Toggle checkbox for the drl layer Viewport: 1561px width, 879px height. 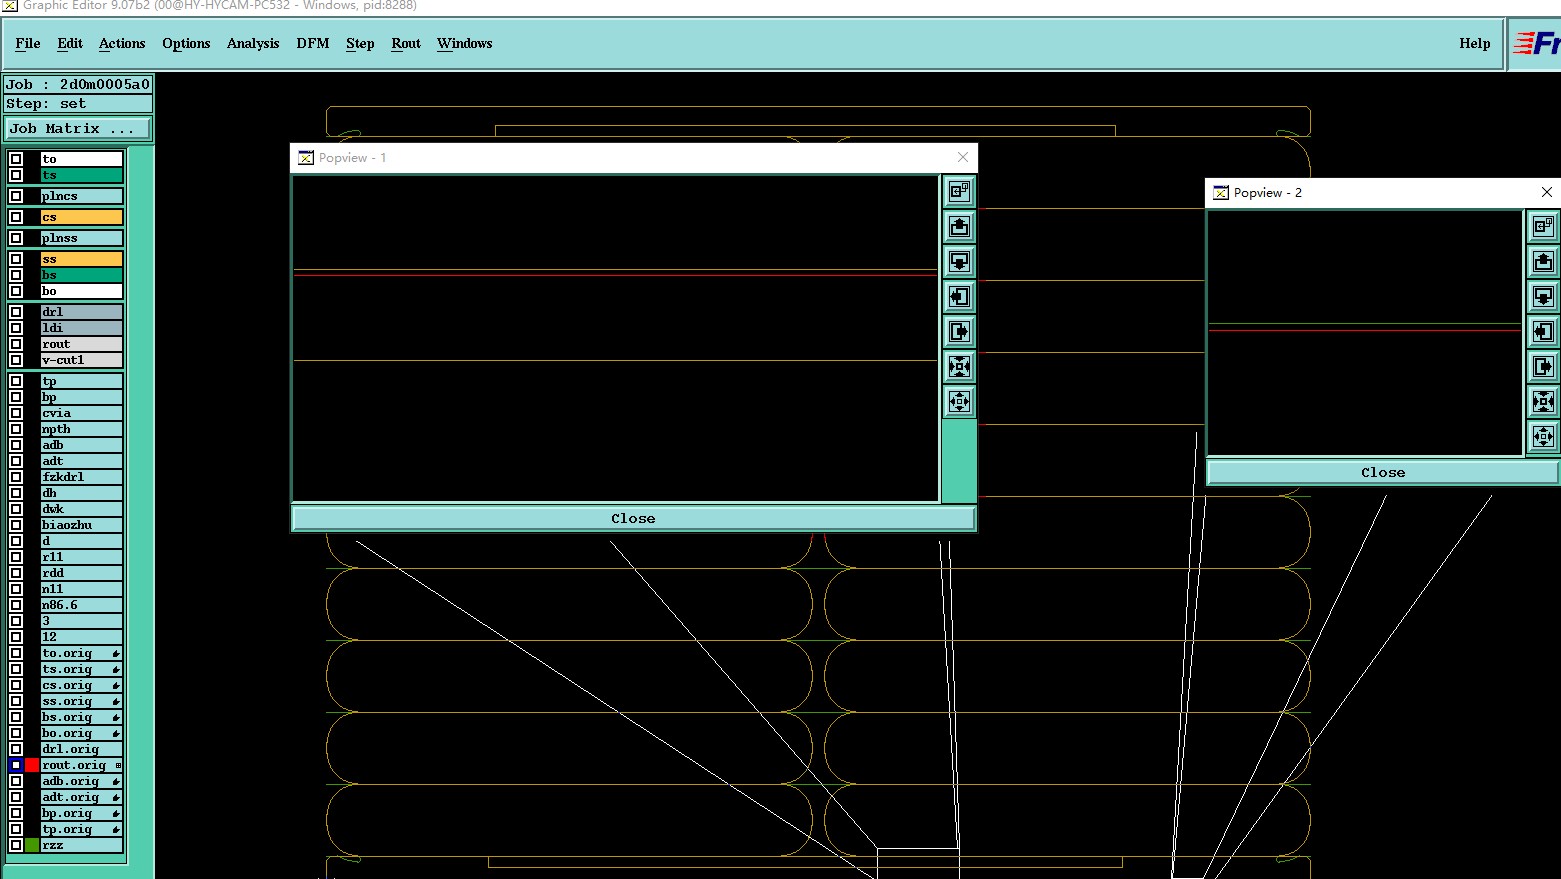[x=16, y=312]
